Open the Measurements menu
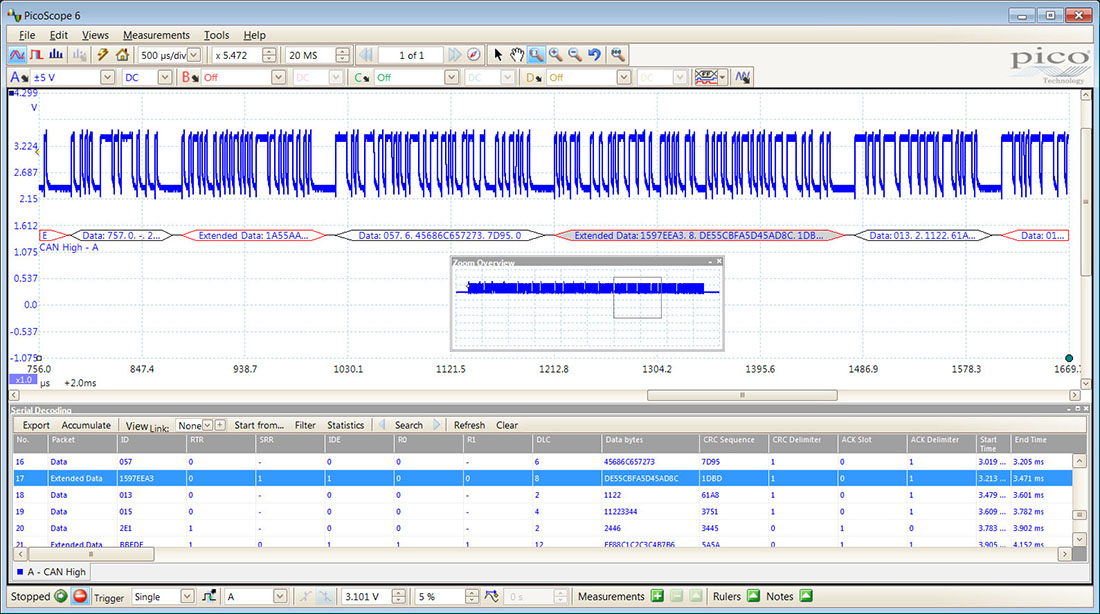The height and width of the screenshot is (614, 1100). point(156,35)
